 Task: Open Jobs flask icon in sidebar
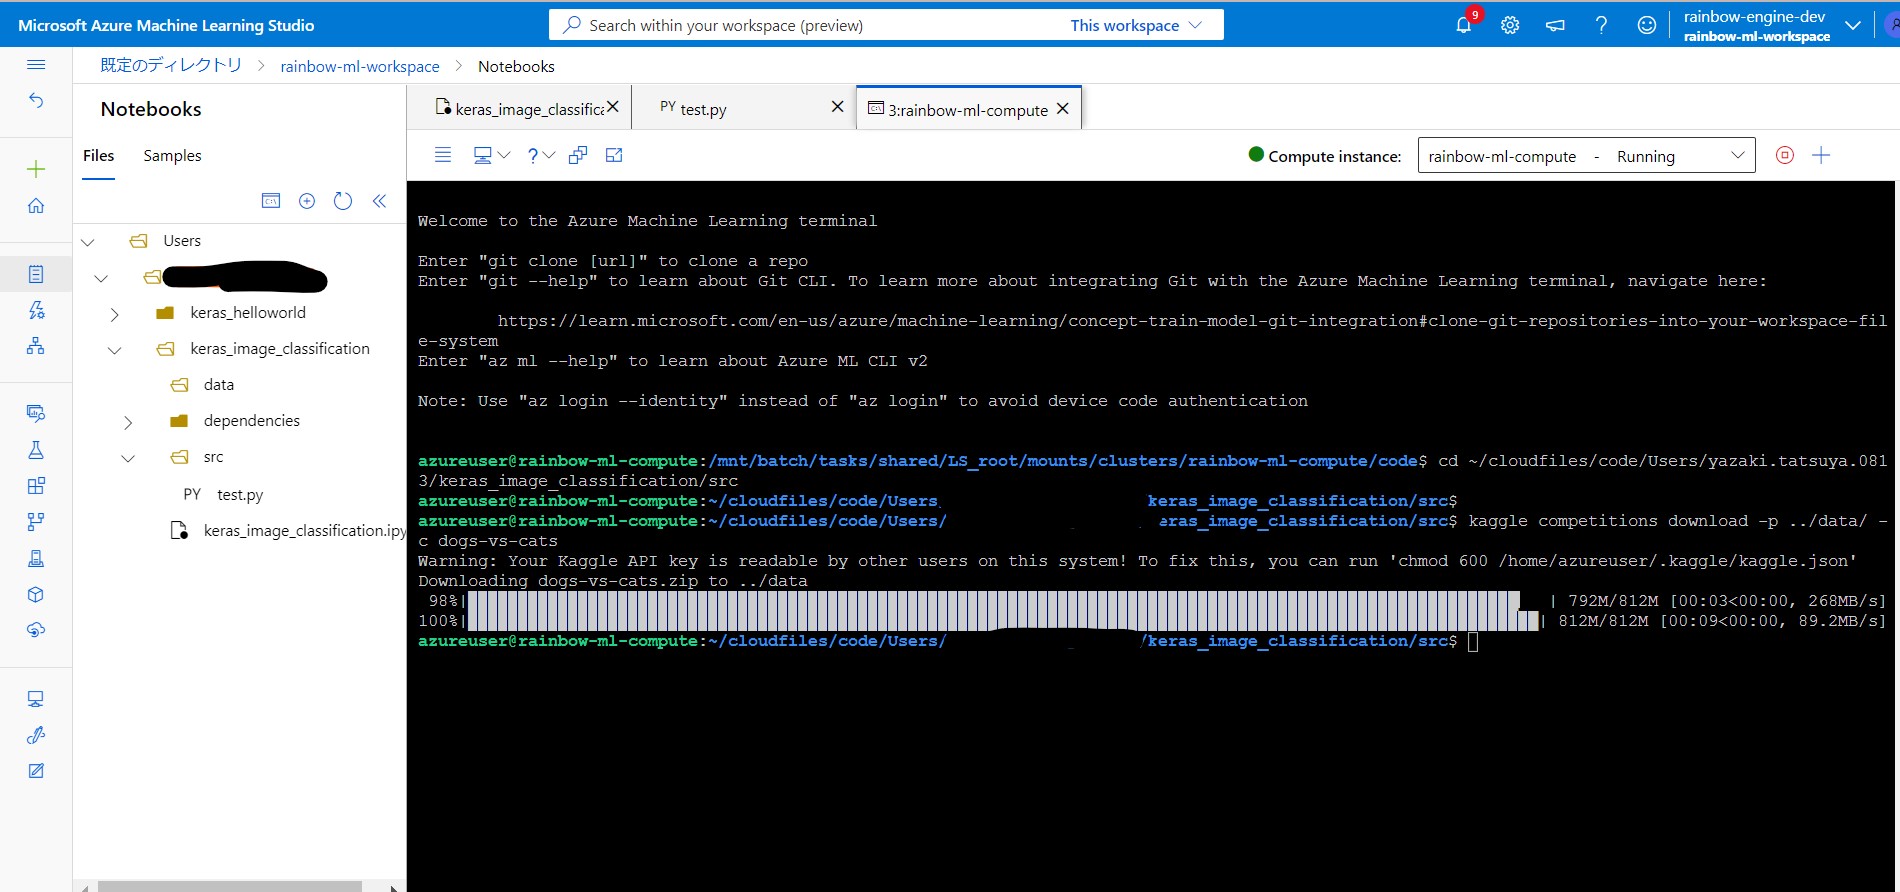pyautogui.click(x=36, y=450)
